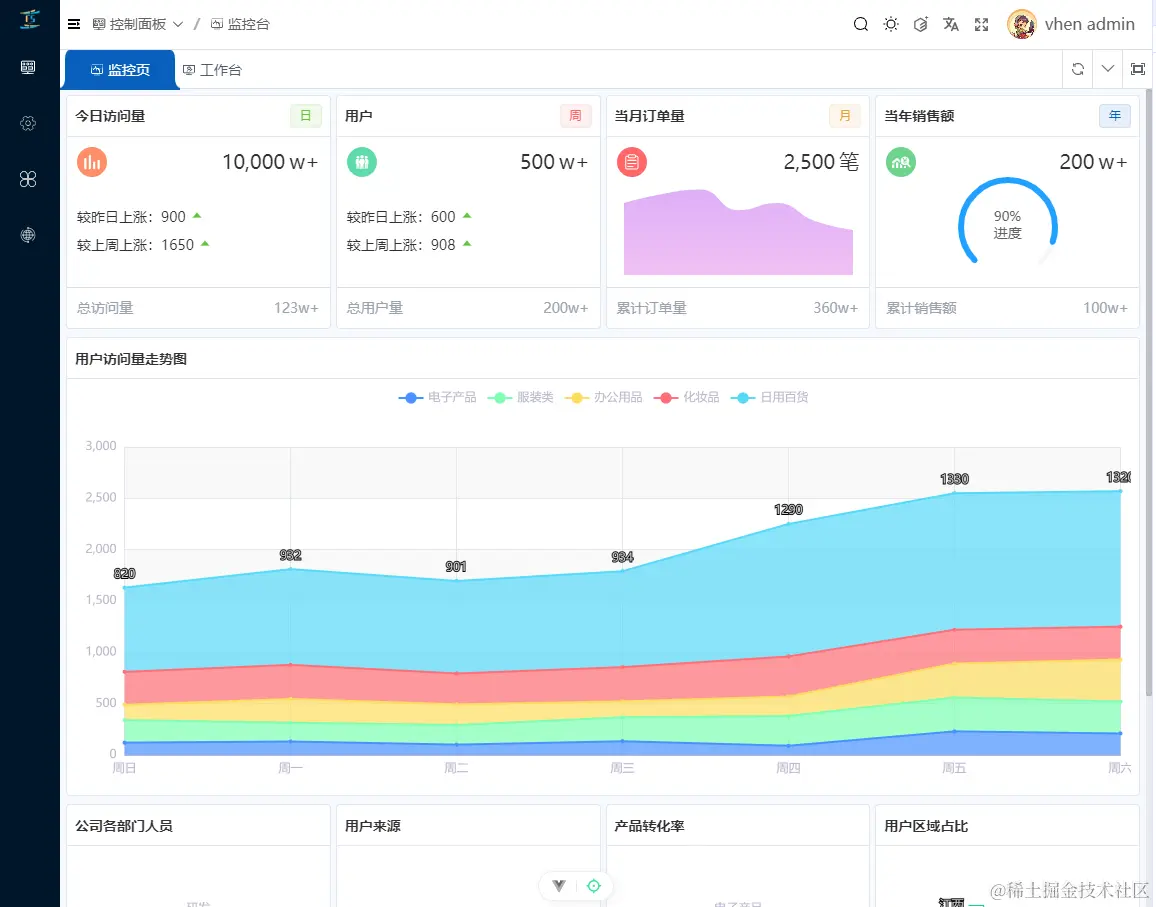Expand the tab options chevron dropdown

[x=1107, y=69]
